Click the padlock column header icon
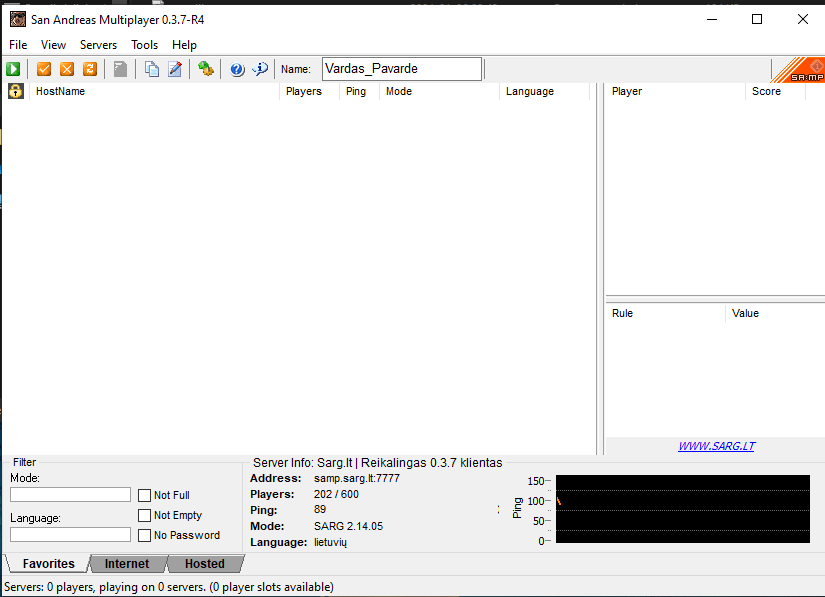The width and height of the screenshot is (825, 597). pyautogui.click(x=16, y=91)
